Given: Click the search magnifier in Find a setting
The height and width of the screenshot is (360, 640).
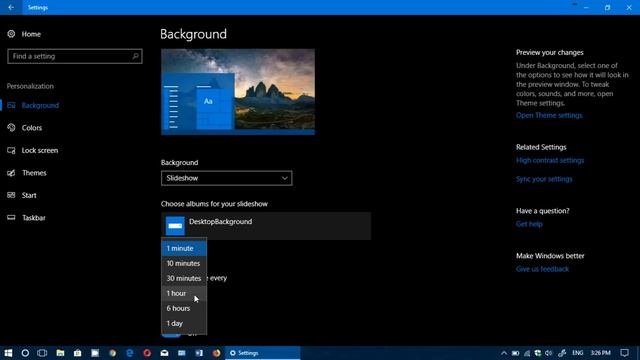Looking at the screenshot, I should 136,56.
